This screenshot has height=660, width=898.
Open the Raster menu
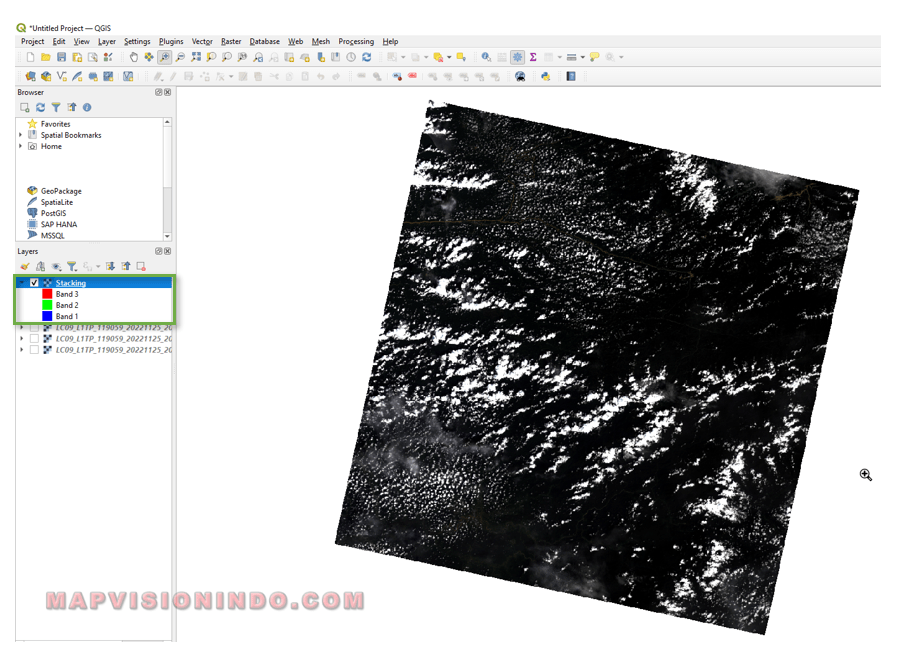(231, 41)
